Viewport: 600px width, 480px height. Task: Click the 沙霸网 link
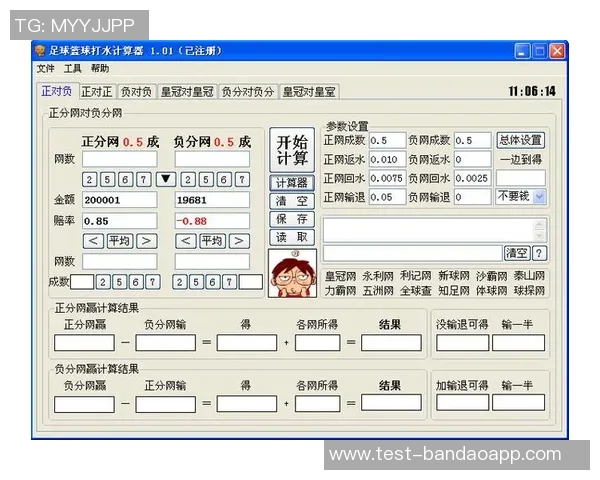[x=491, y=276]
